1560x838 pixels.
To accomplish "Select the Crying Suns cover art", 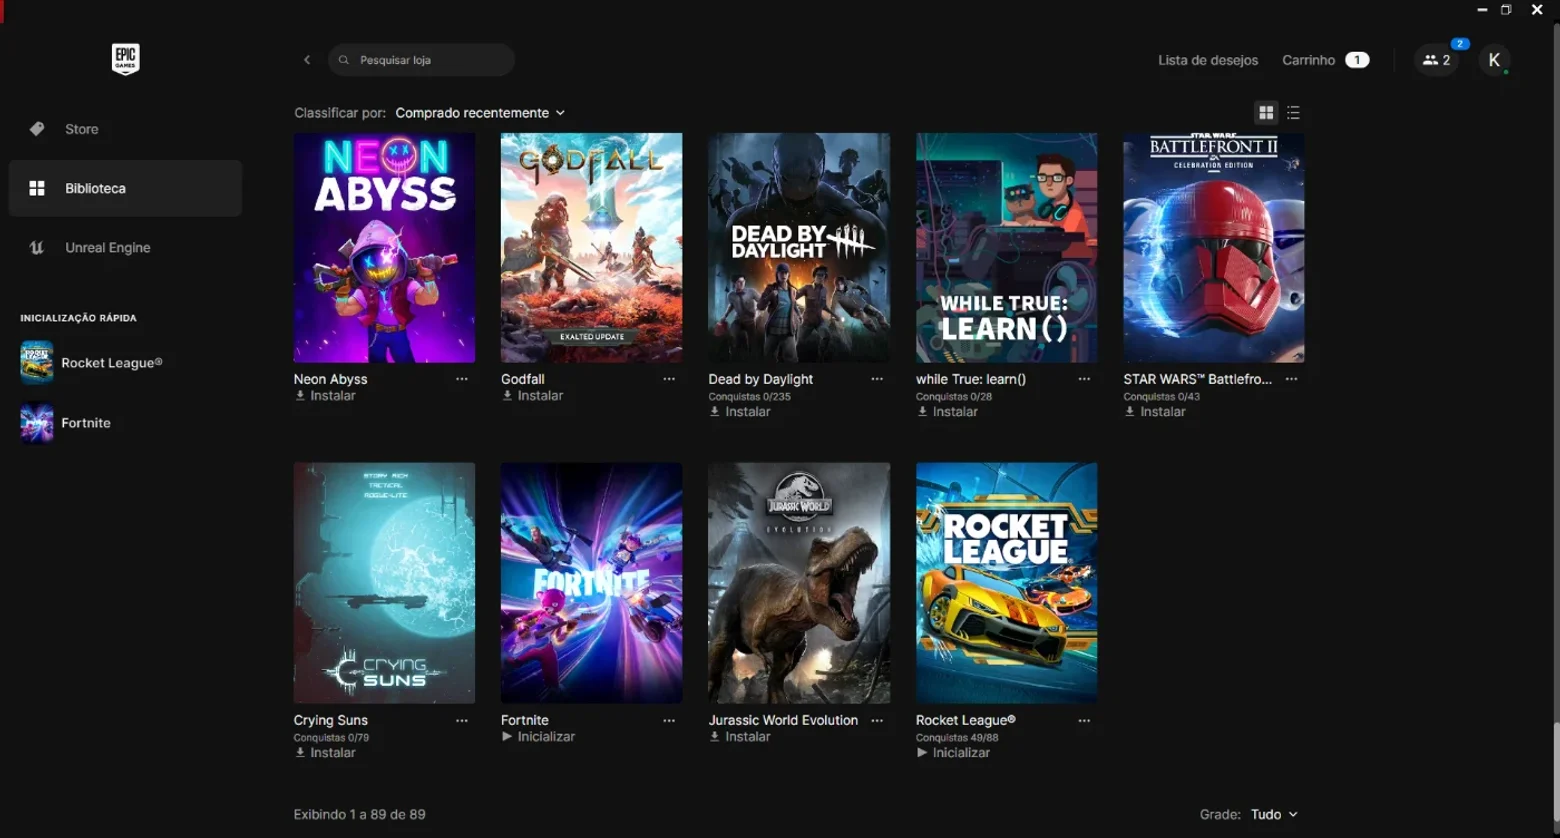I will pos(384,583).
